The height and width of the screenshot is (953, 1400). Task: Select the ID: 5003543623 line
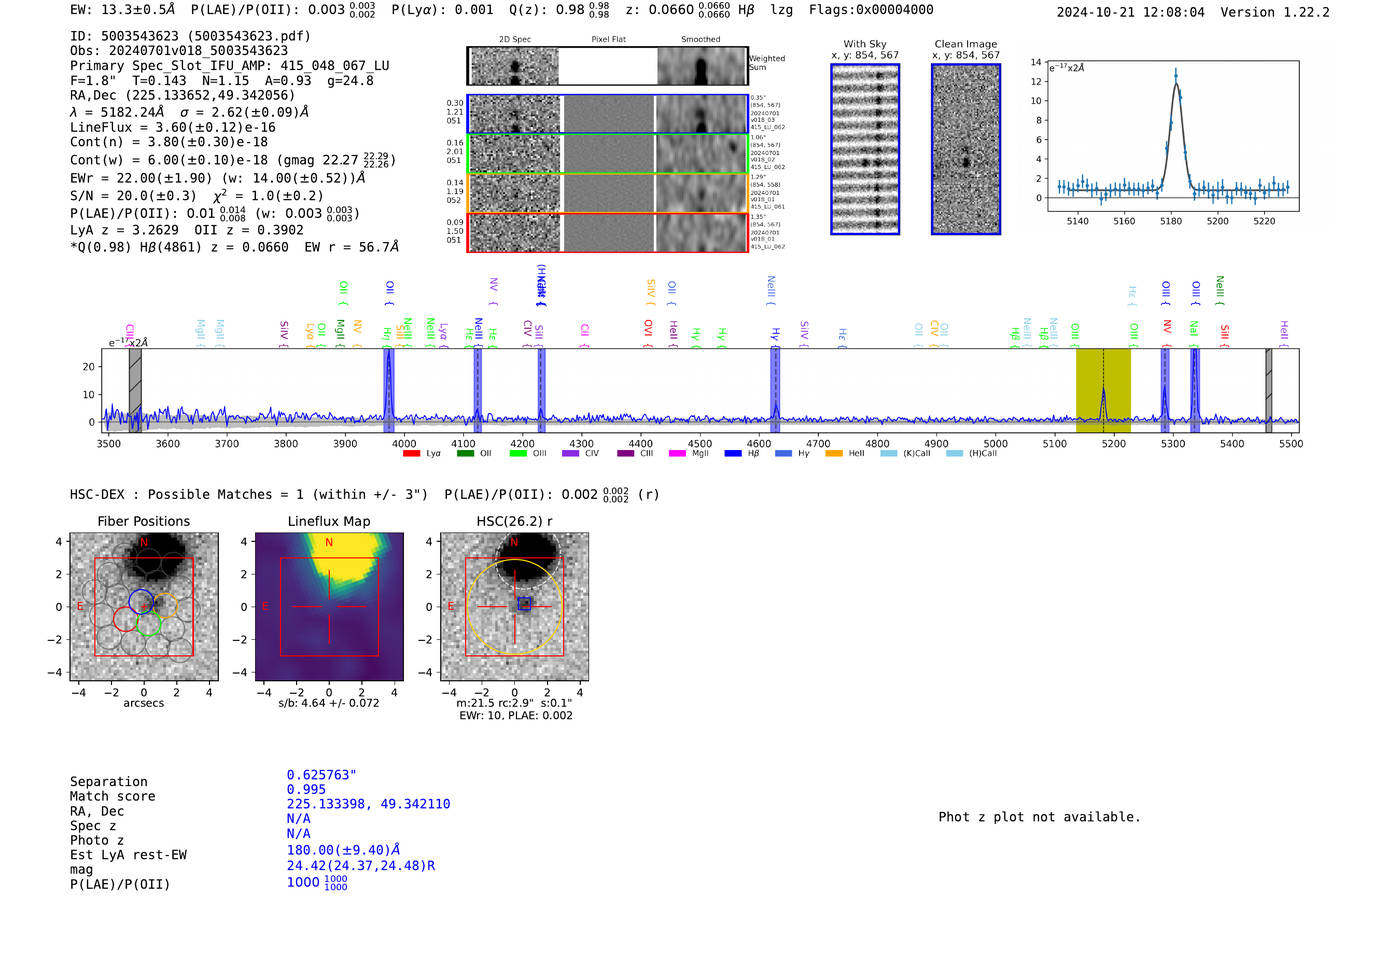click(x=190, y=36)
